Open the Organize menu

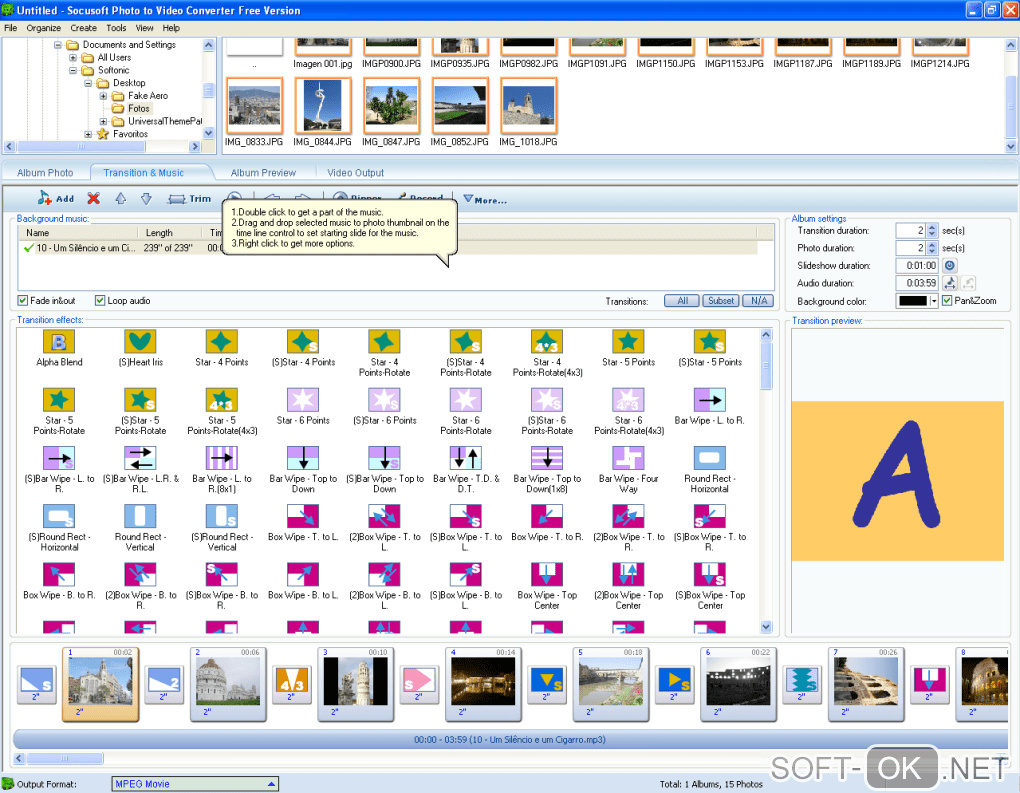pos(44,28)
